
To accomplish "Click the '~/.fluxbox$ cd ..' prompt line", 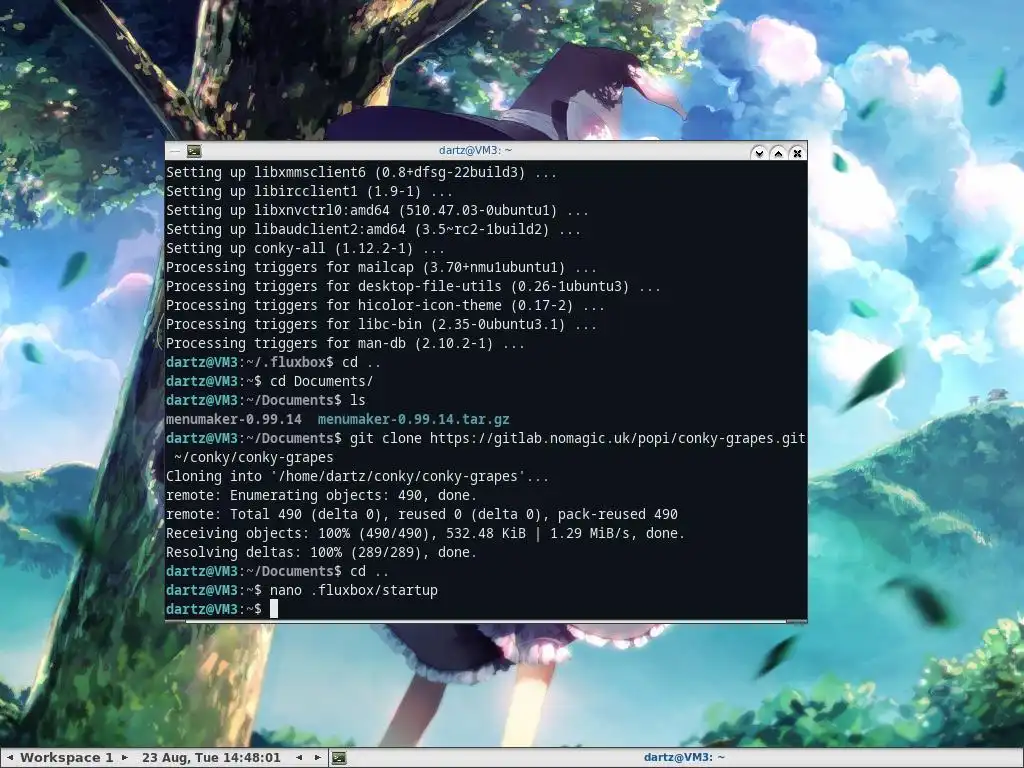I will [x=273, y=362].
